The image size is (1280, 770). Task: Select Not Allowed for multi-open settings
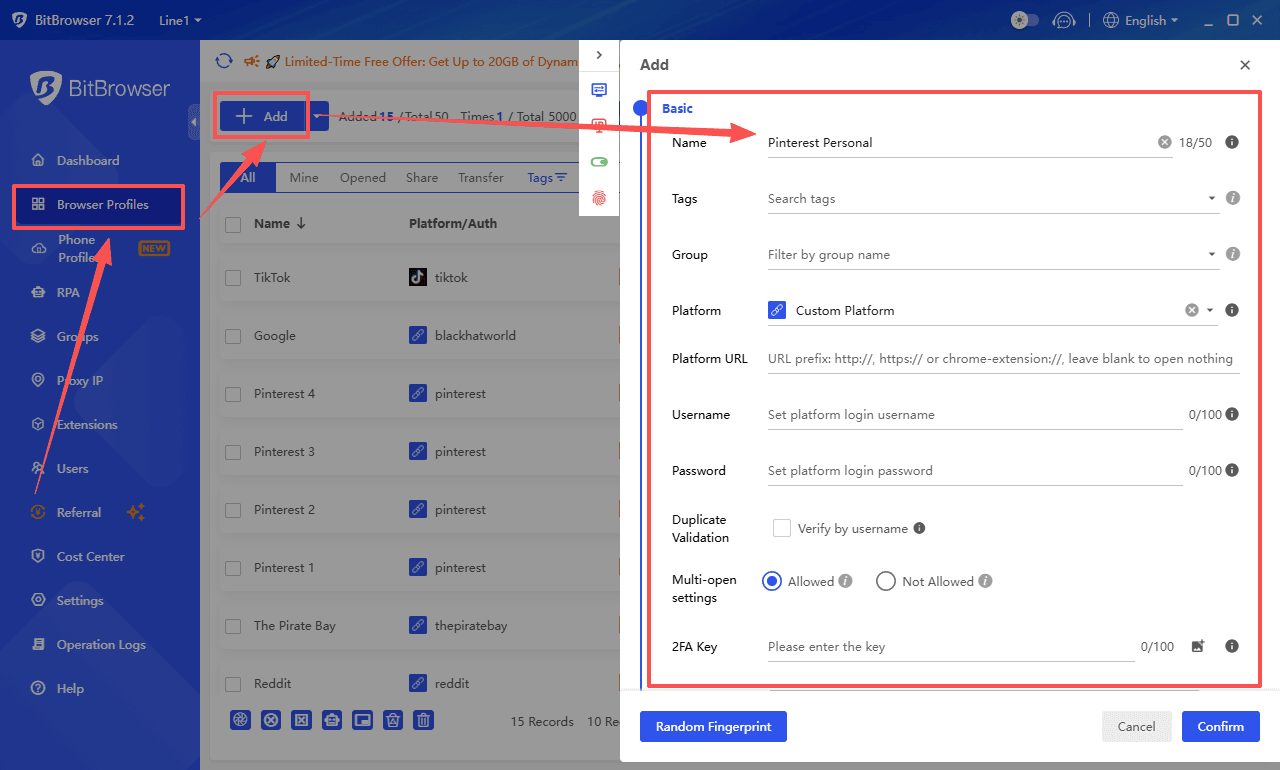[x=885, y=581]
